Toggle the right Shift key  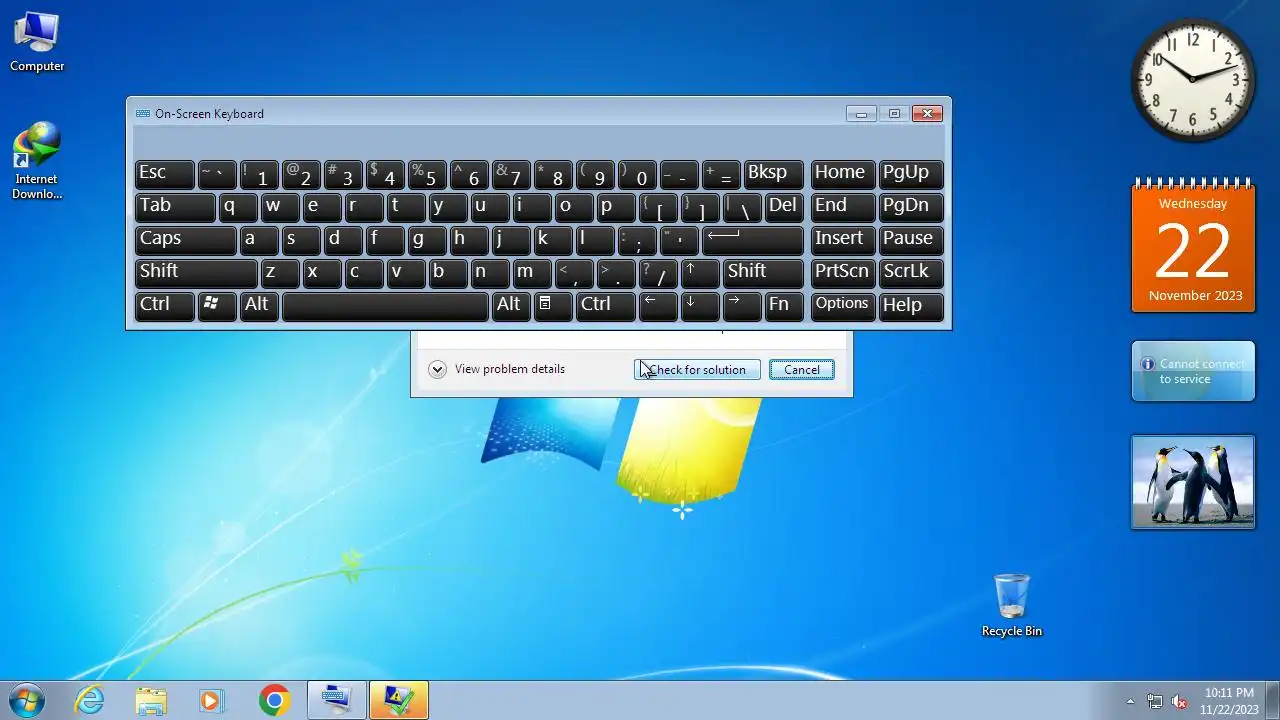(763, 272)
